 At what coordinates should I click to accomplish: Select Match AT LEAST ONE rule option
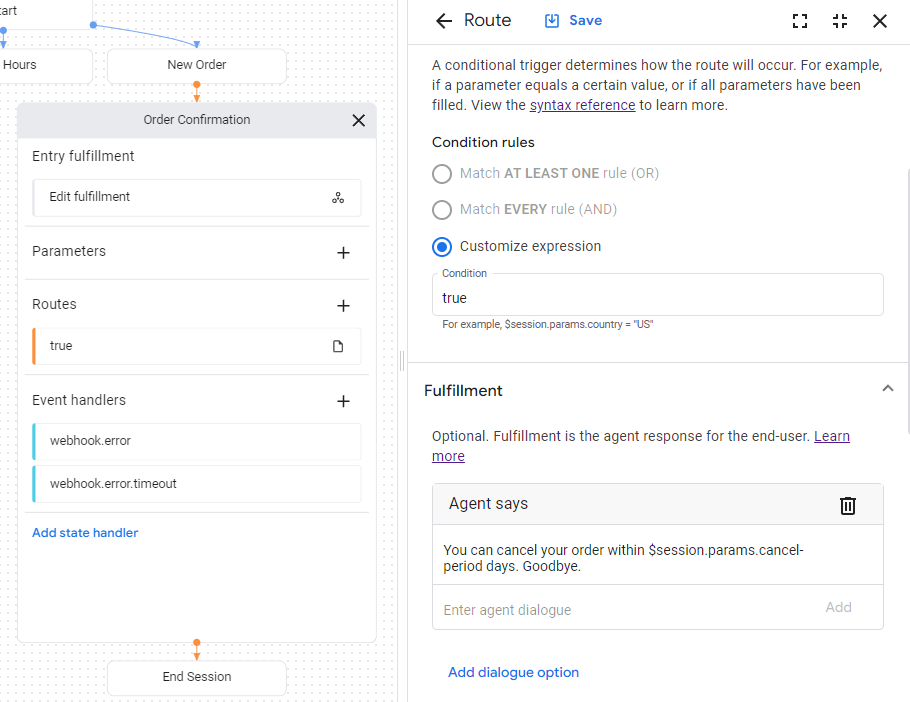click(x=442, y=174)
